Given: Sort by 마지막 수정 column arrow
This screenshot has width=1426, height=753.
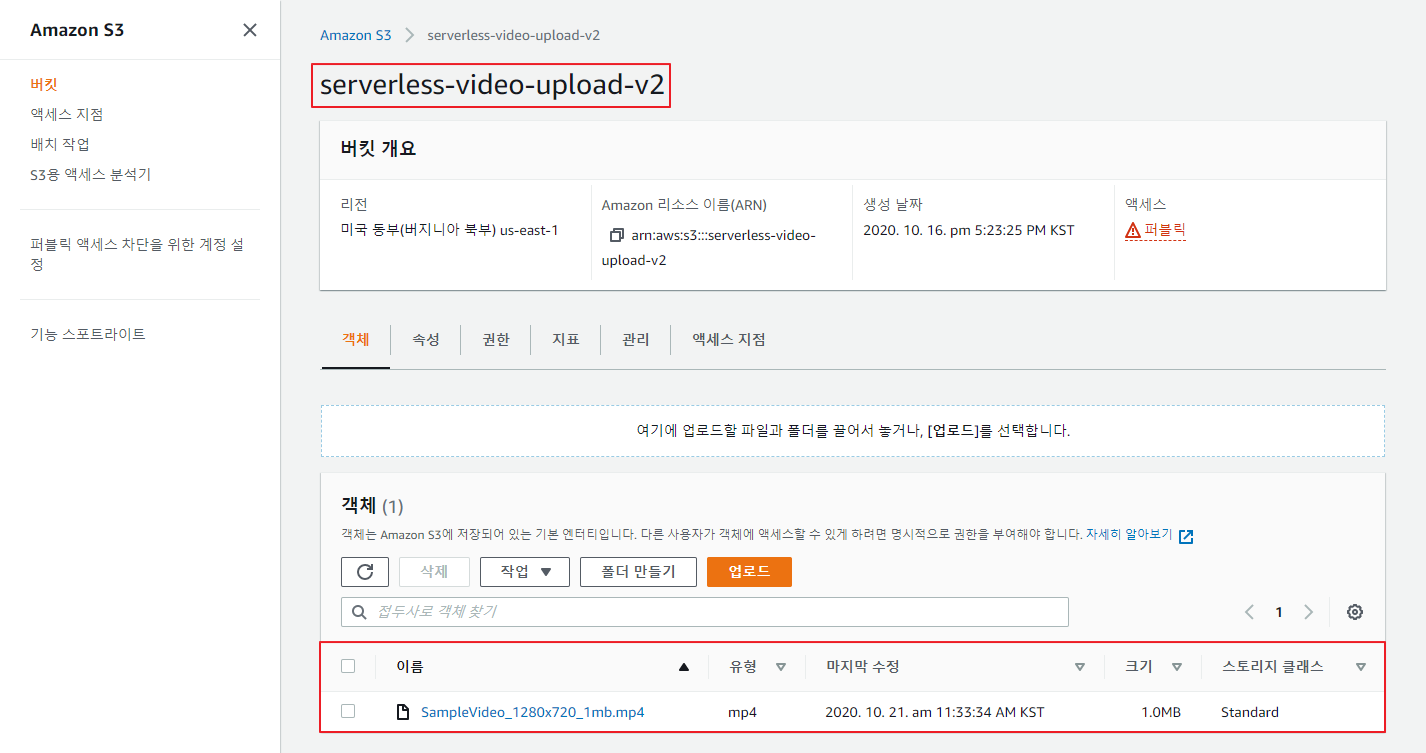Looking at the screenshot, I should click(1080, 667).
